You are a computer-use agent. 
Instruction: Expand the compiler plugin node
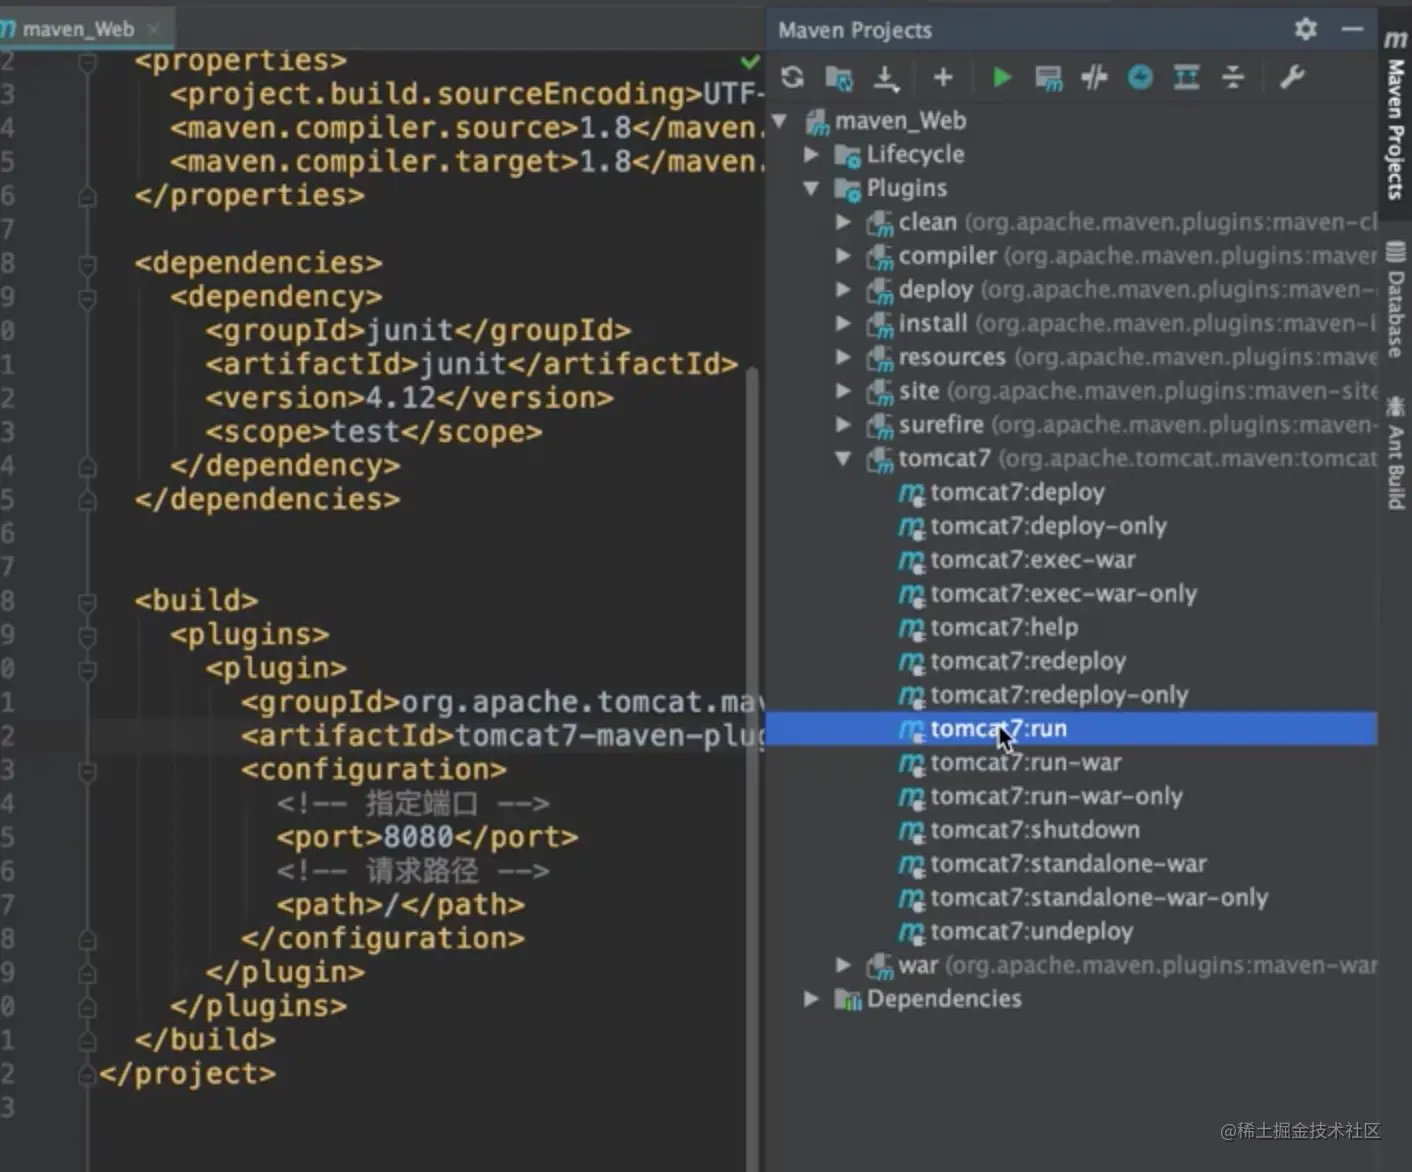pos(843,256)
